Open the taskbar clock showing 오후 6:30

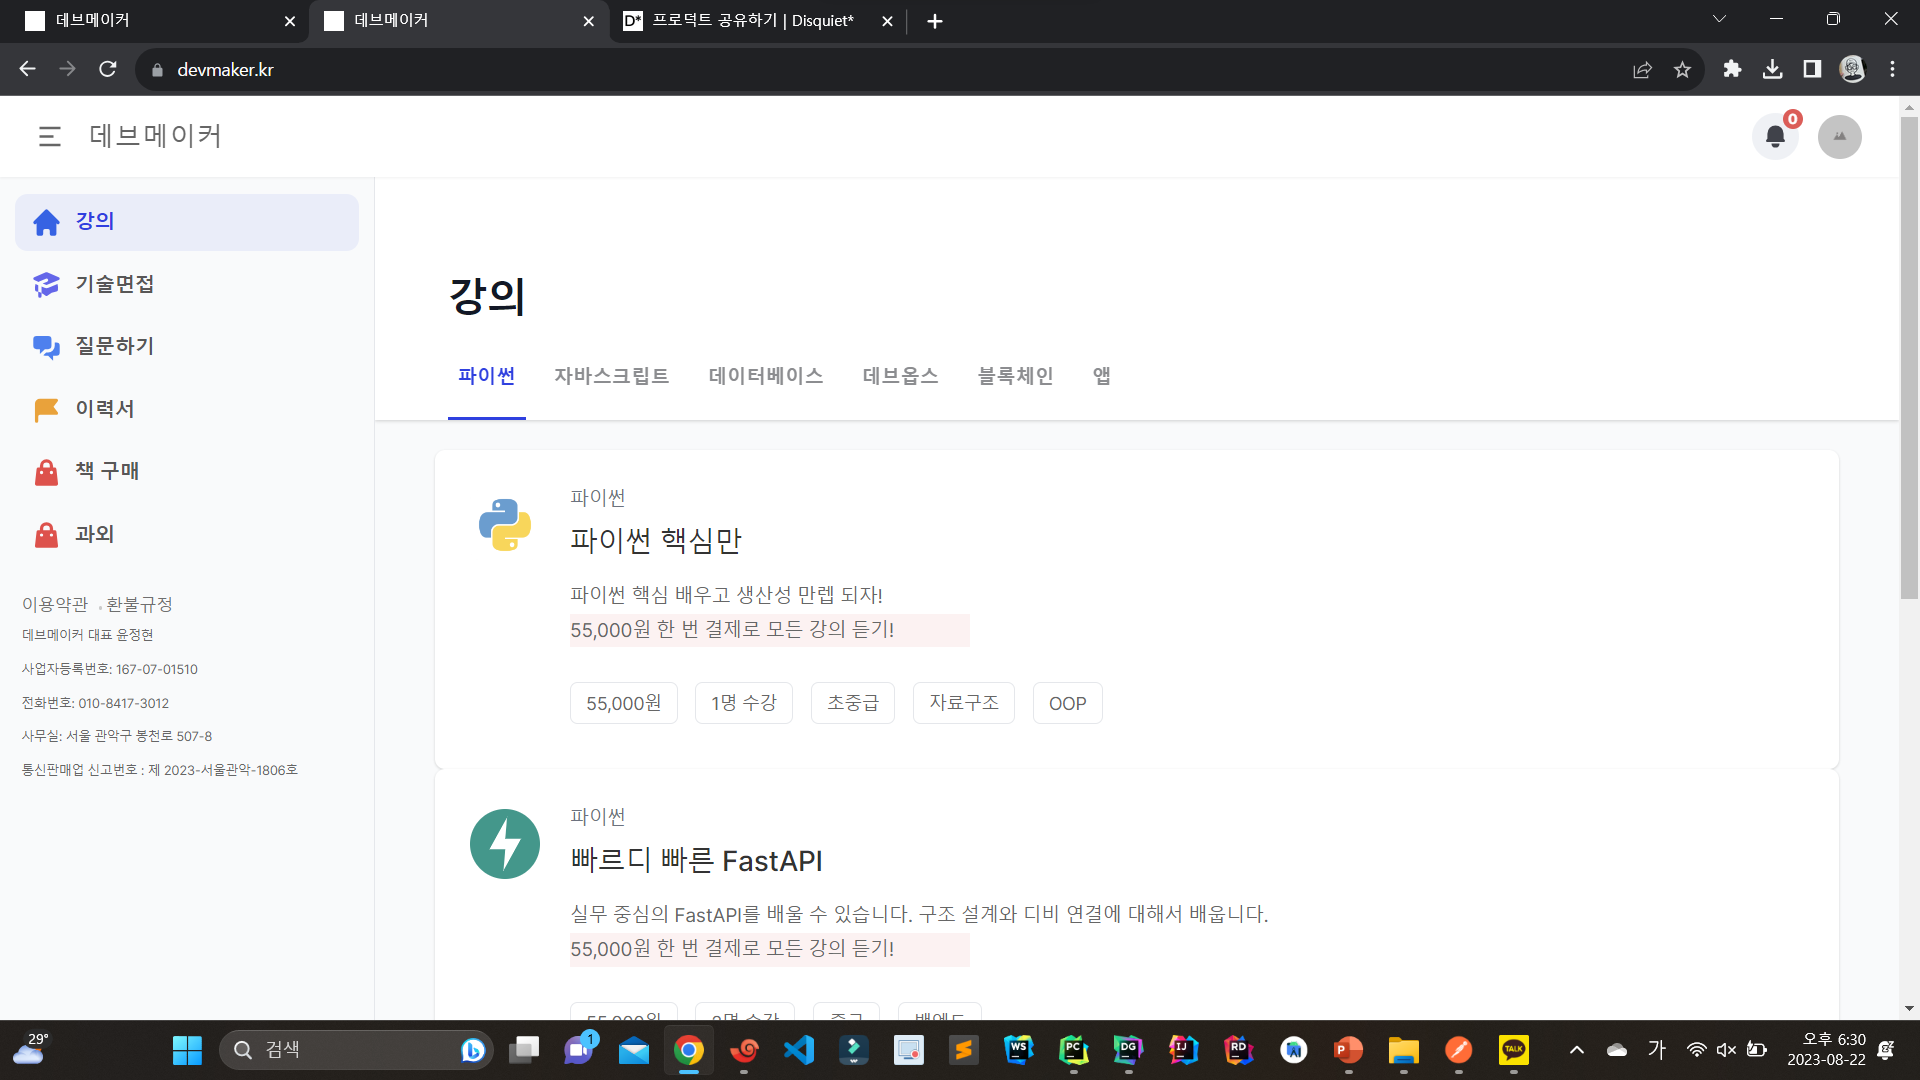tap(1826, 1050)
